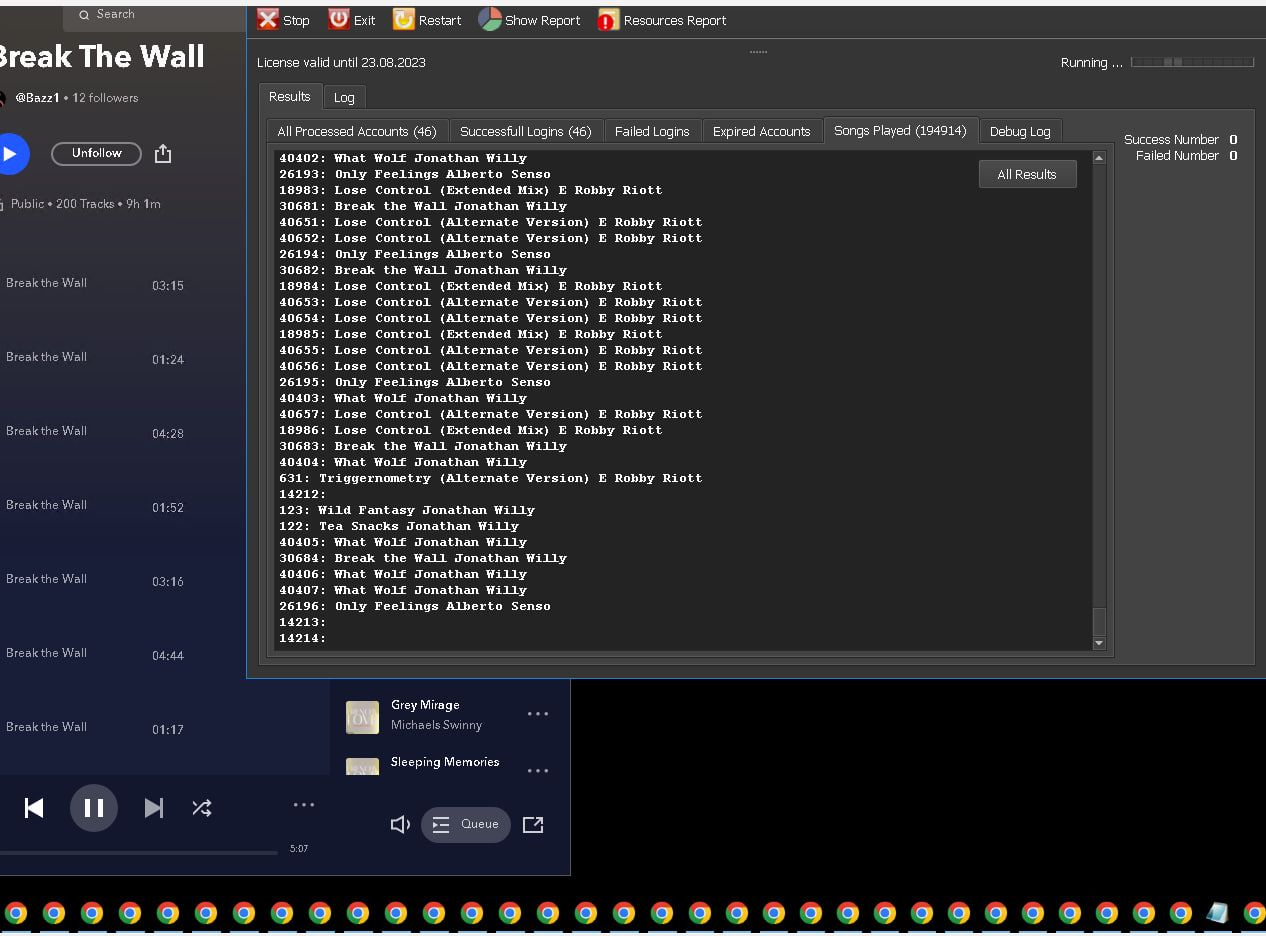Click the Exit power icon
Screen dimensions: 1266x936
point(339,19)
